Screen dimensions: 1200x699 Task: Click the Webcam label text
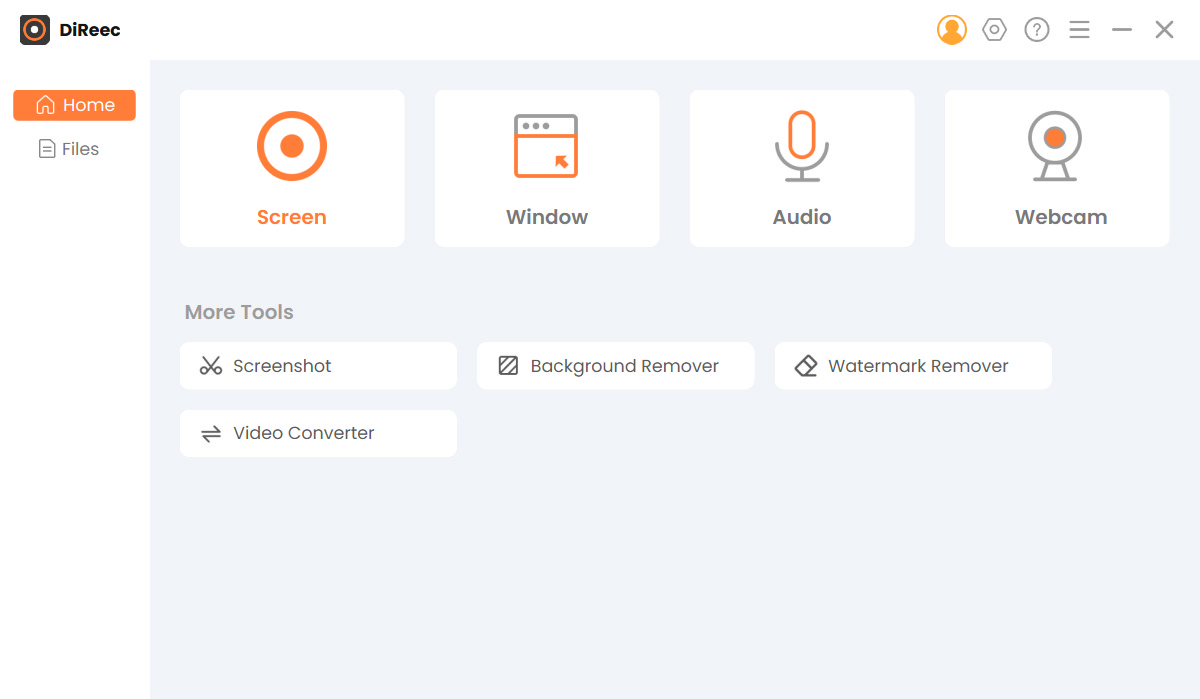(x=1060, y=217)
